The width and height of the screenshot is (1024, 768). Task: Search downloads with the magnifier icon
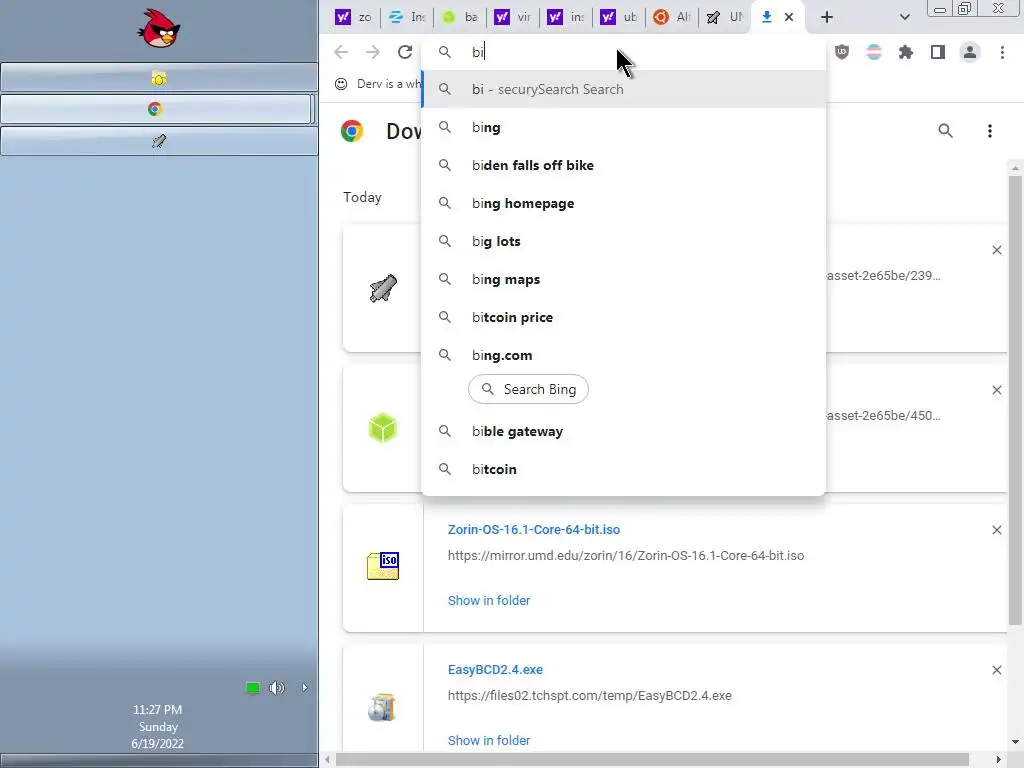point(945,131)
